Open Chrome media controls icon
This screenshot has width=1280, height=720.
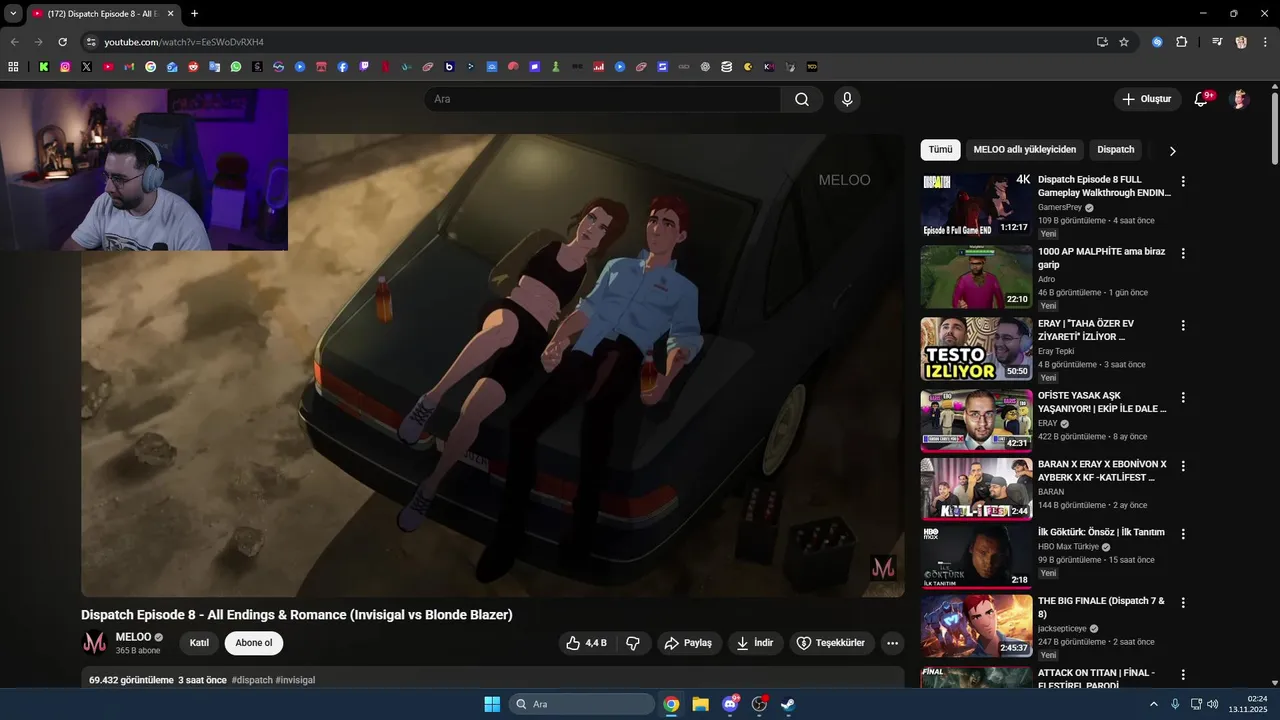point(1217,42)
